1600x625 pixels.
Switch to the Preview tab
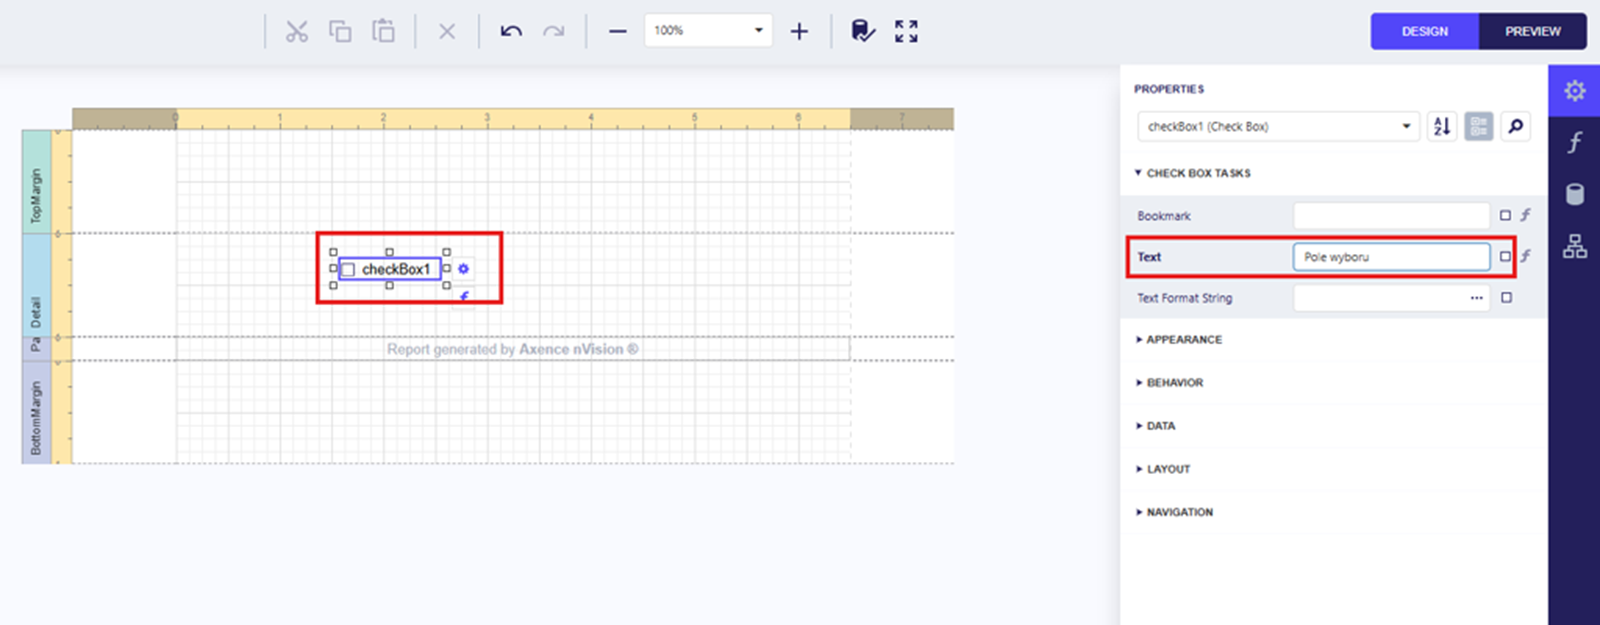pyautogui.click(x=1532, y=31)
